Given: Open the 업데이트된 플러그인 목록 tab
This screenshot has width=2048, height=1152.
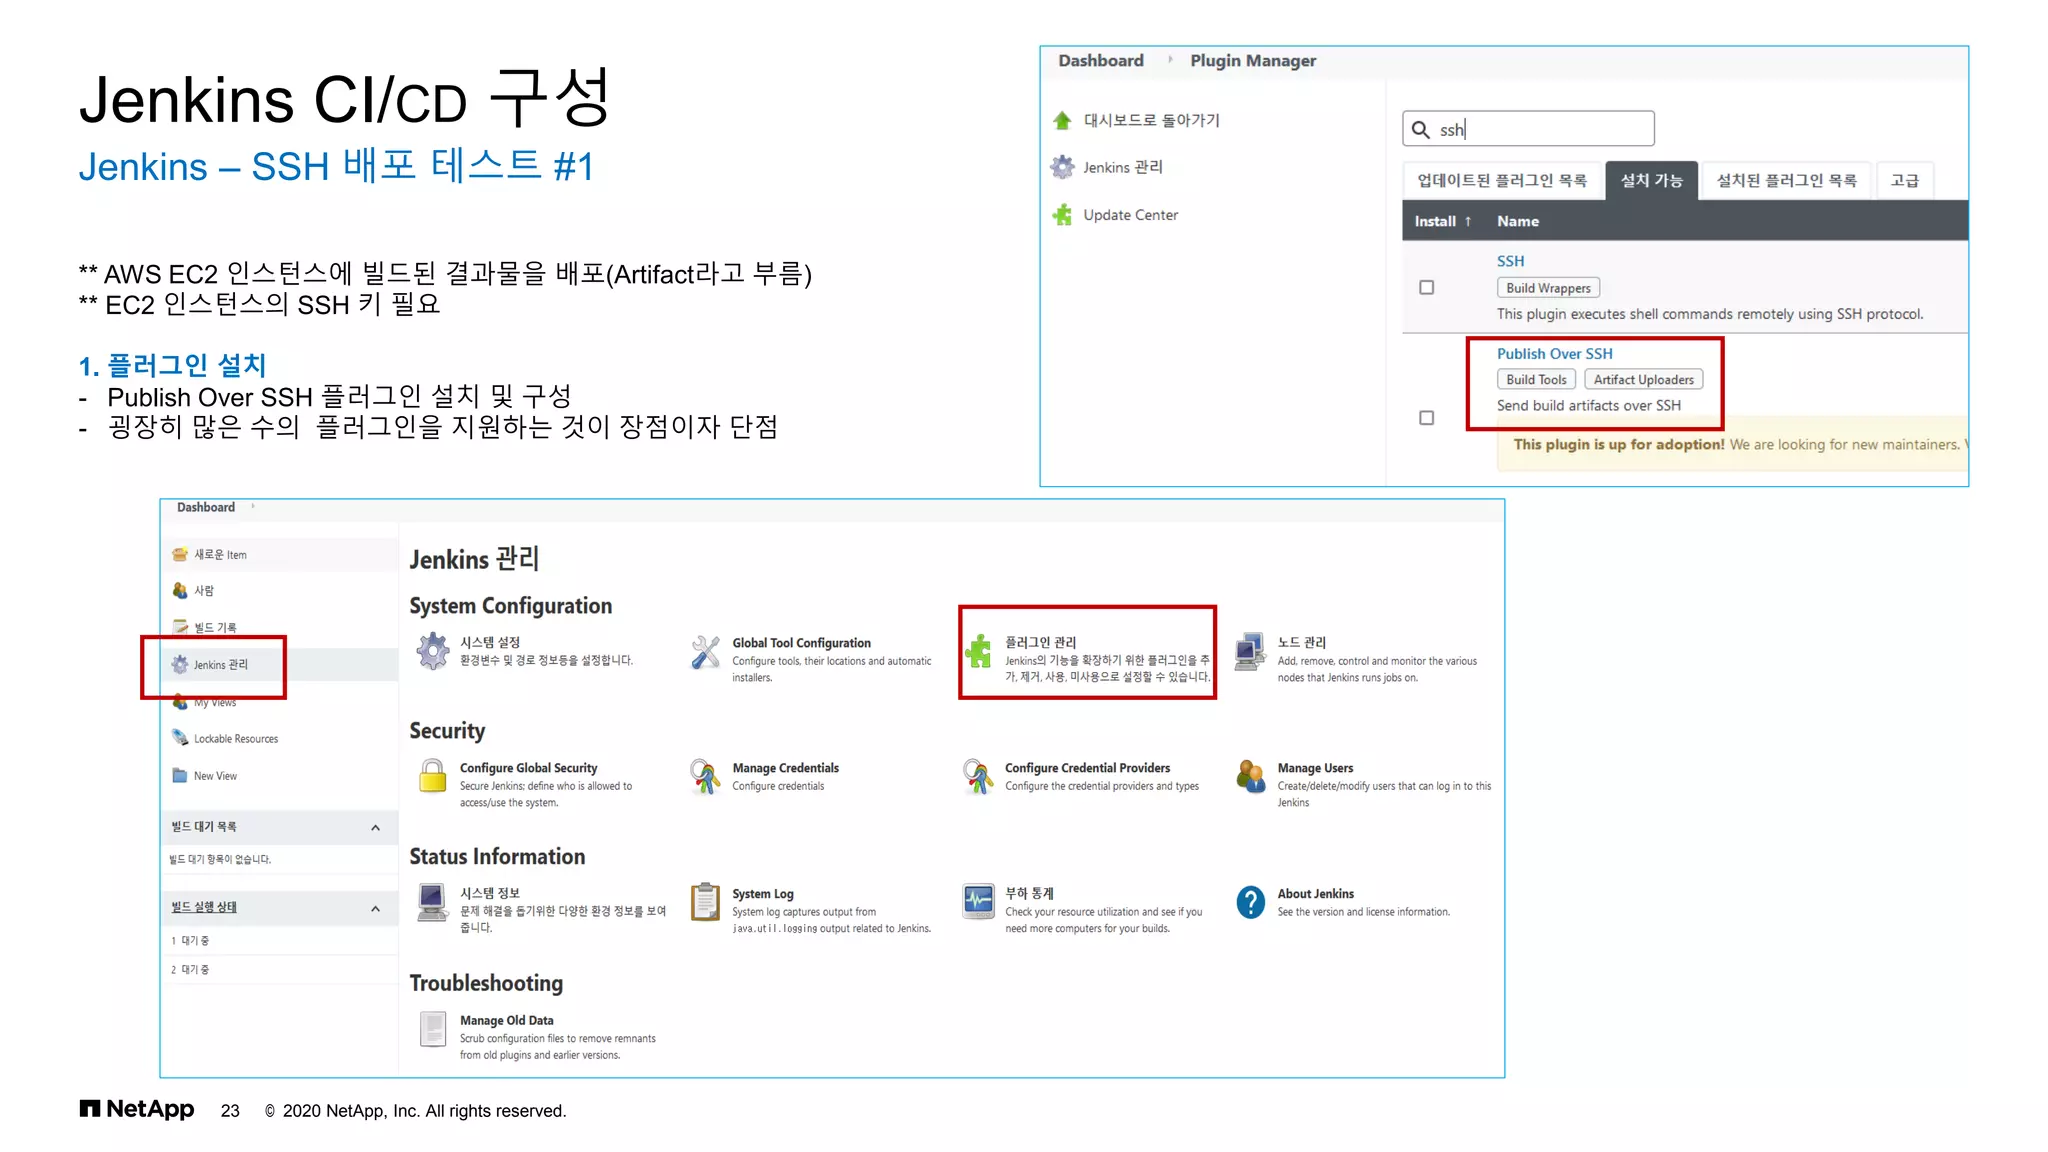Looking at the screenshot, I should click(1502, 180).
